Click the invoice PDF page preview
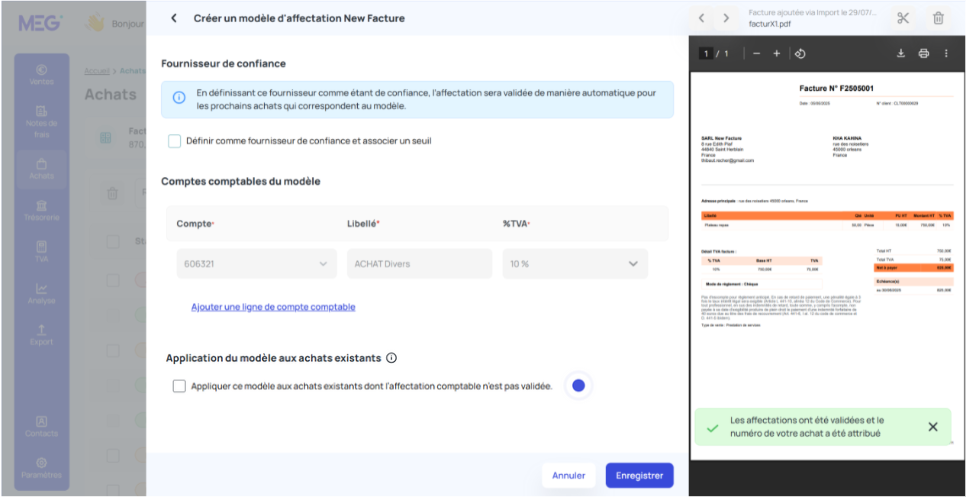Viewport: 967px width, 498px height. pyautogui.click(x=827, y=266)
